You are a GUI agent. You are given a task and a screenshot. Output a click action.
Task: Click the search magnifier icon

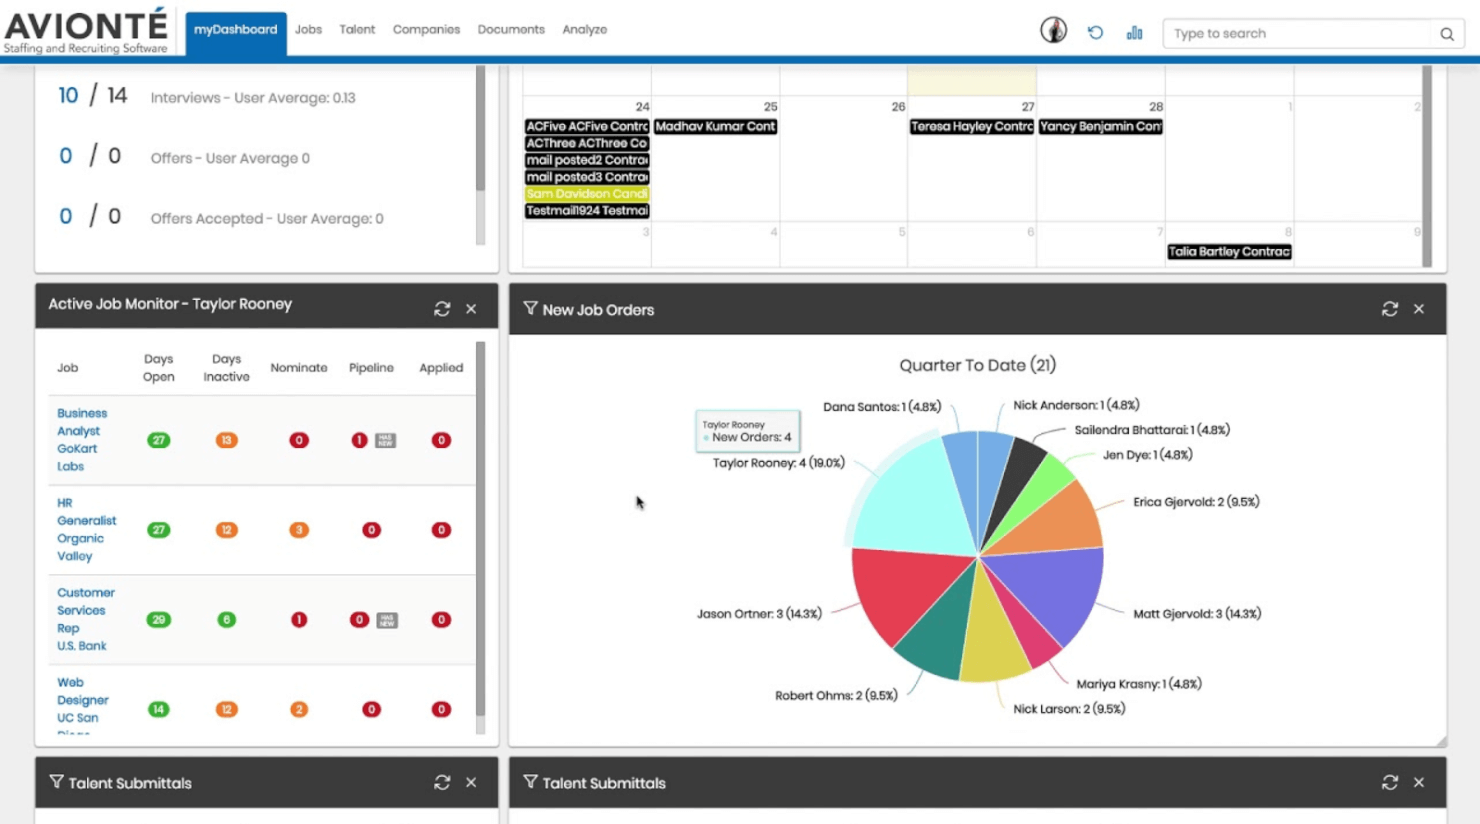coord(1446,34)
